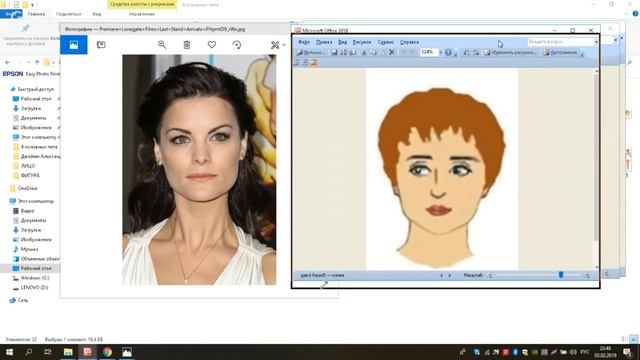Open the Сервис menu in Picture Manager
Screen dimensions: 640x360
point(385,42)
